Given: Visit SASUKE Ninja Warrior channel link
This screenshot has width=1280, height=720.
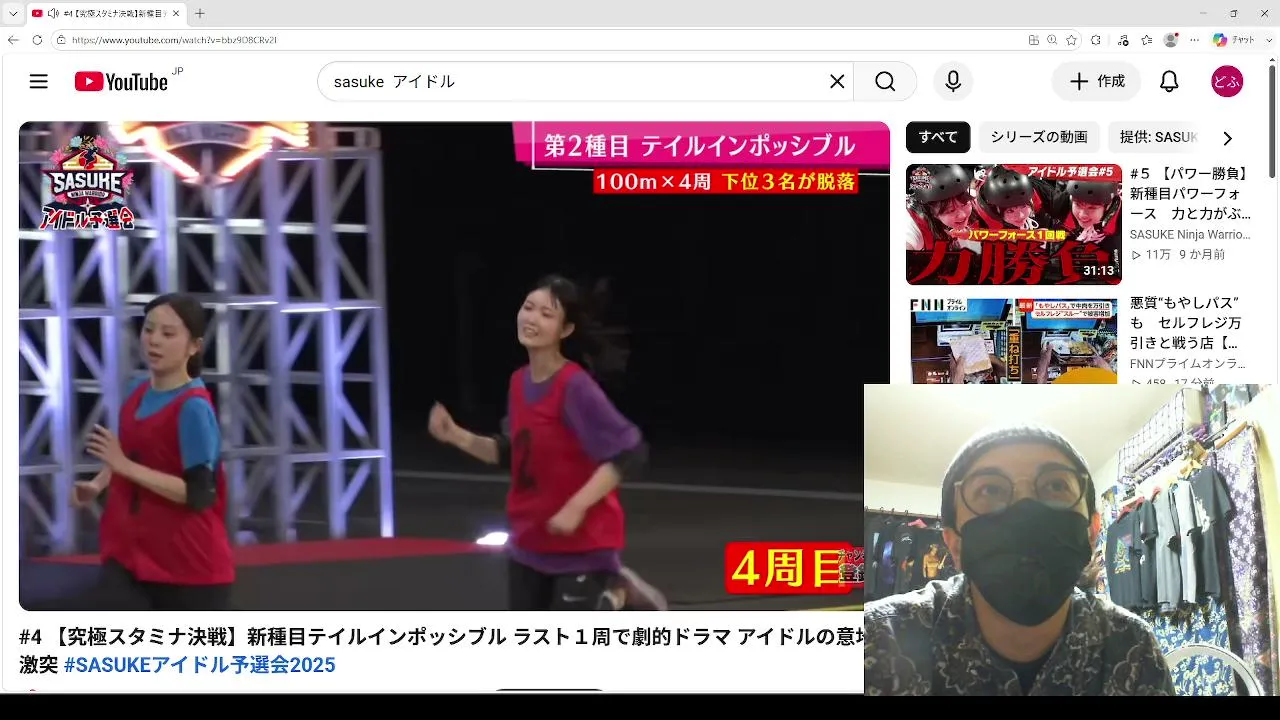Looking at the screenshot, I should coord(1190,235).
